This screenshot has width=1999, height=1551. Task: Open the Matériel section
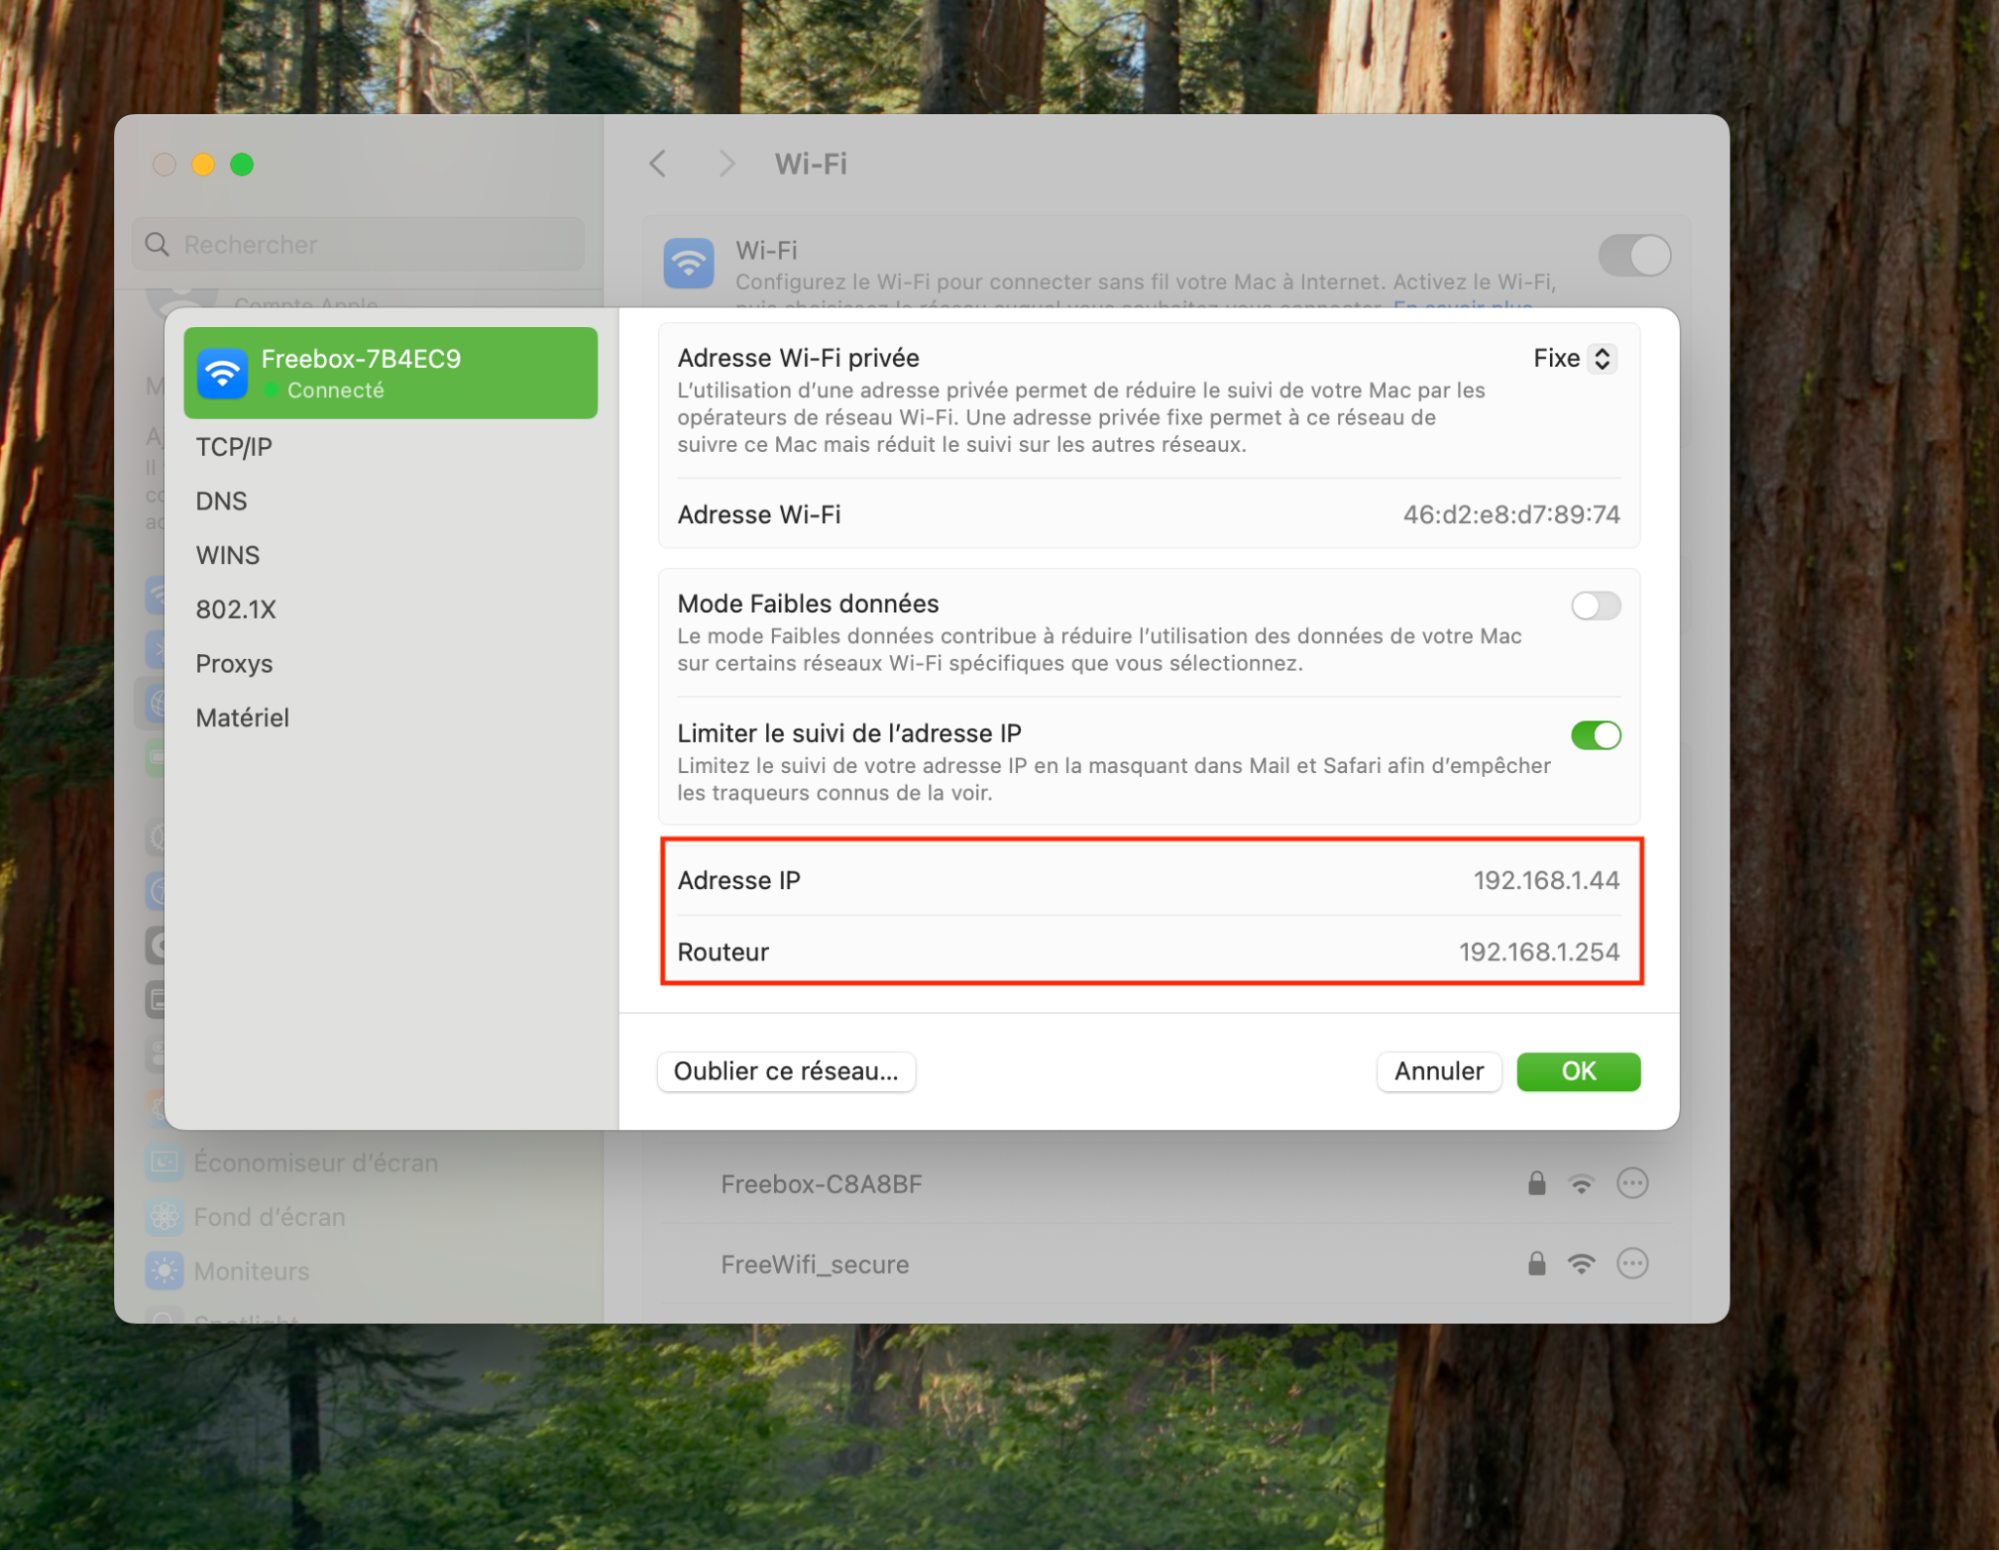pos(242,718)
